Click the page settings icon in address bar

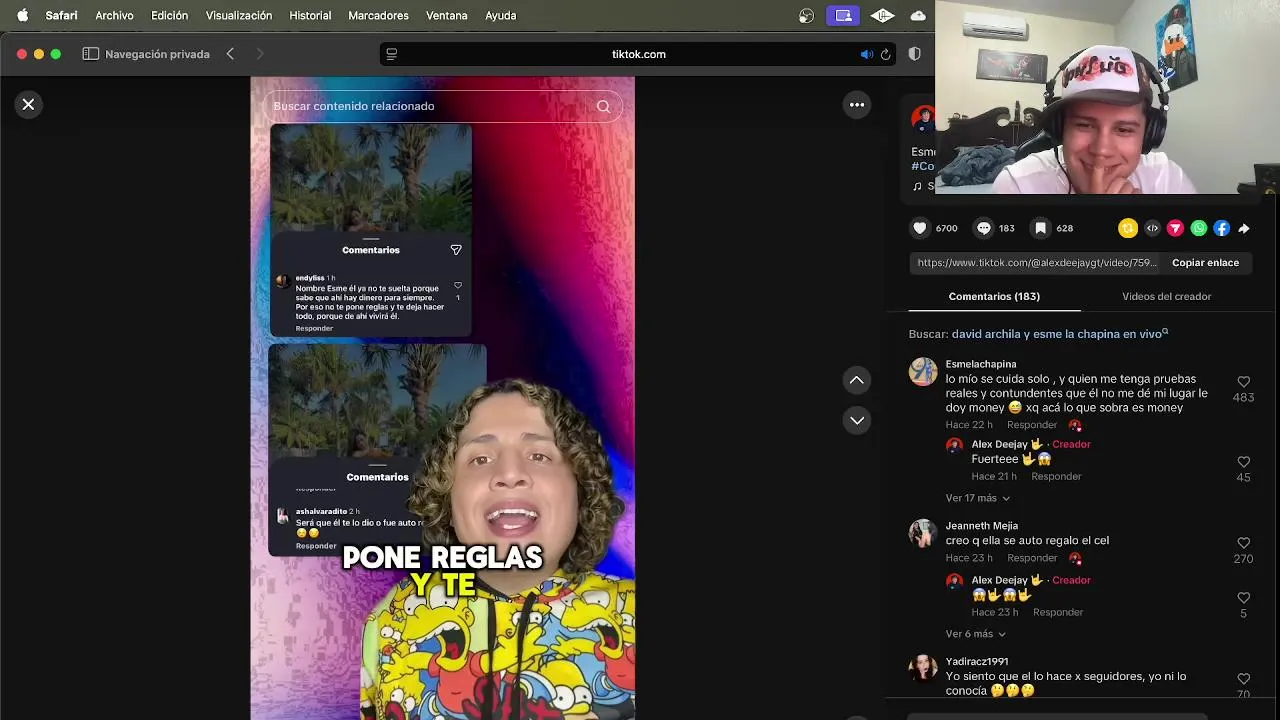(392, 54)
